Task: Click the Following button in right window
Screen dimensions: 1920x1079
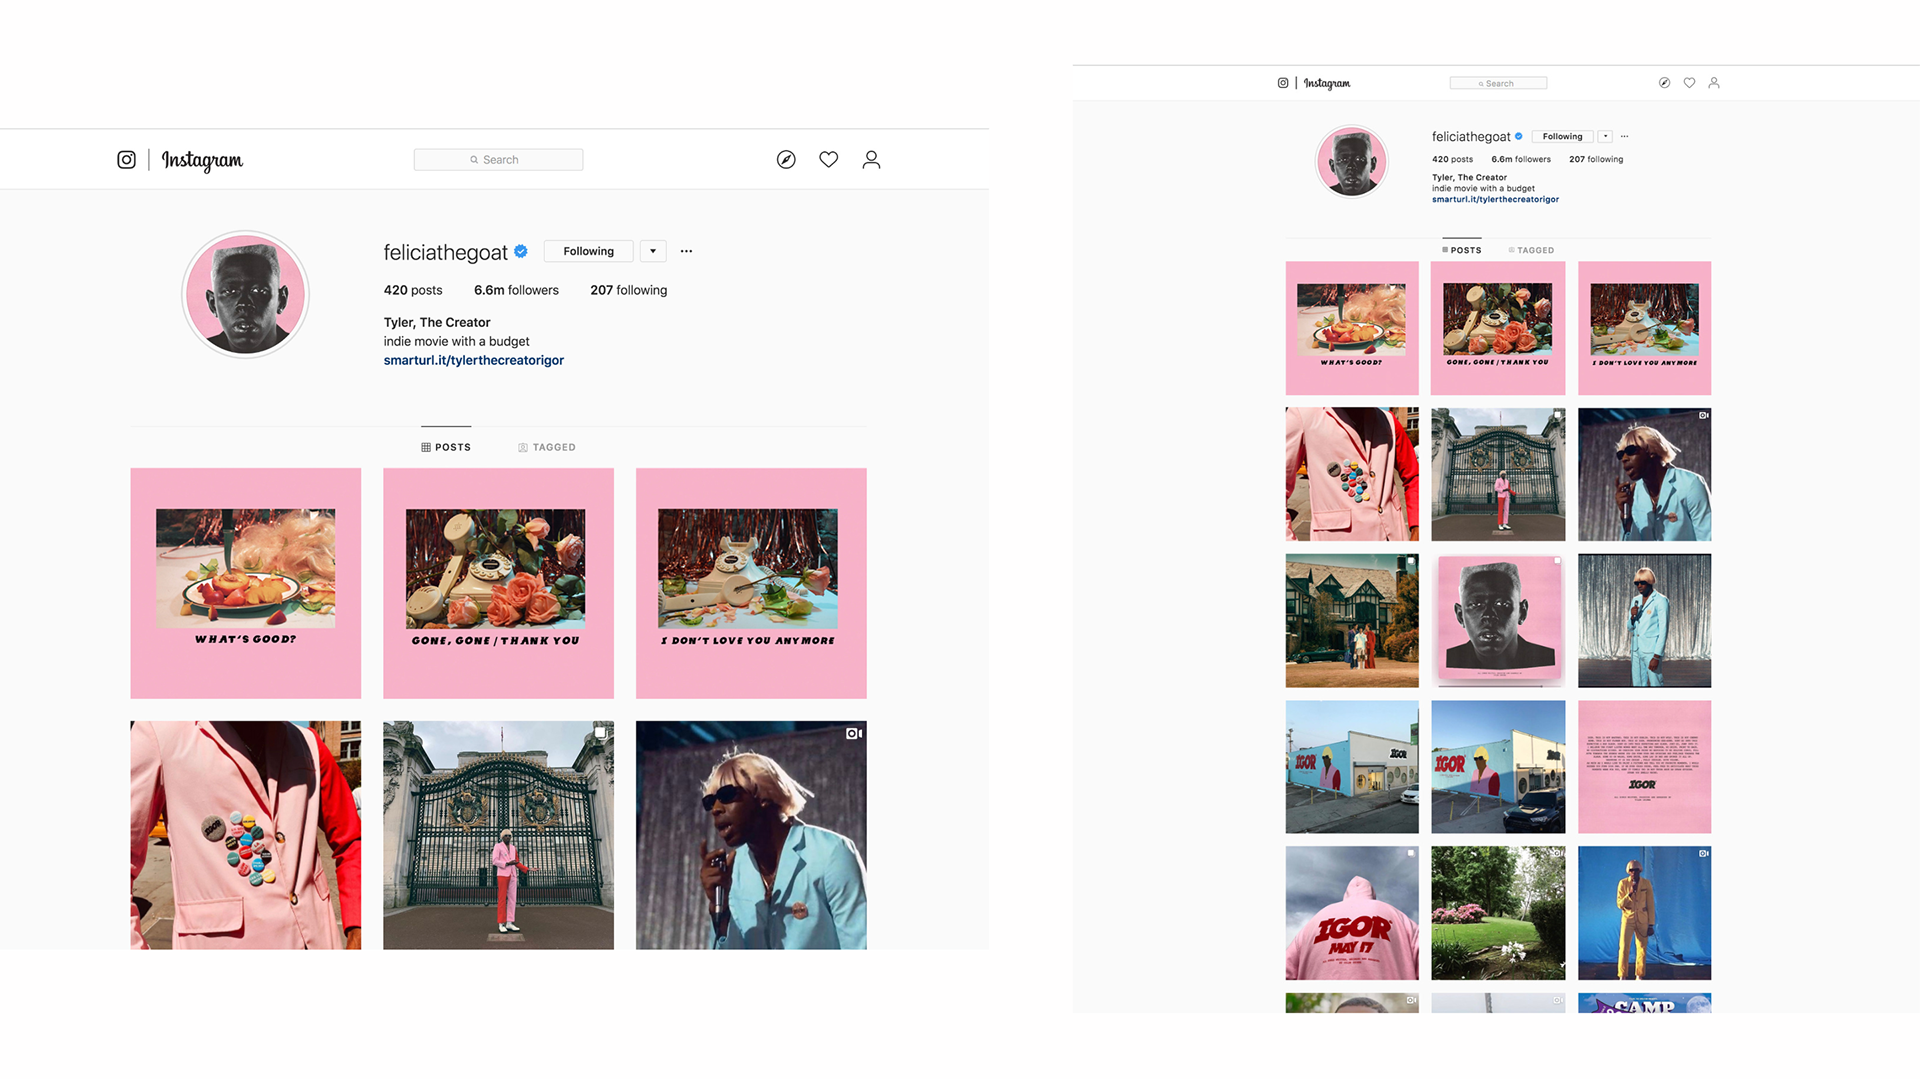Action: [x=1562, y=136]
